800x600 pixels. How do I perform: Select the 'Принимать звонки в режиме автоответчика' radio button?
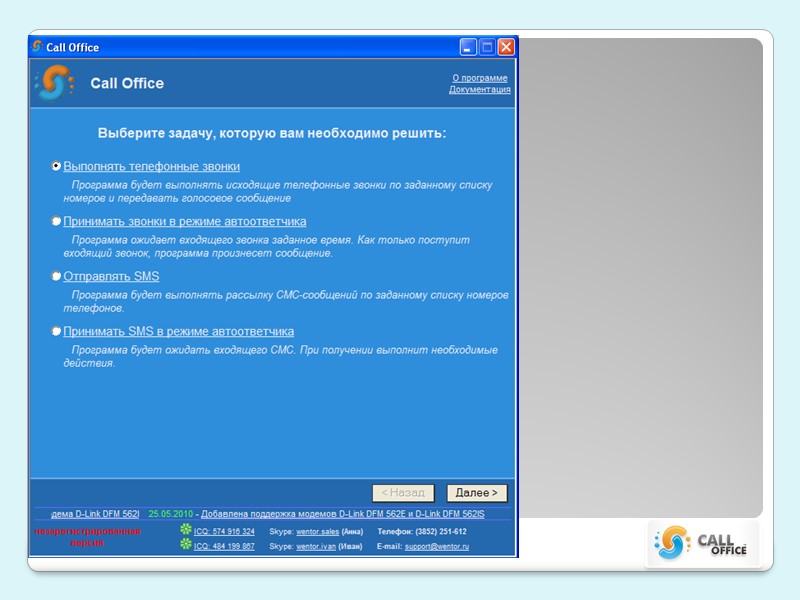56,221
